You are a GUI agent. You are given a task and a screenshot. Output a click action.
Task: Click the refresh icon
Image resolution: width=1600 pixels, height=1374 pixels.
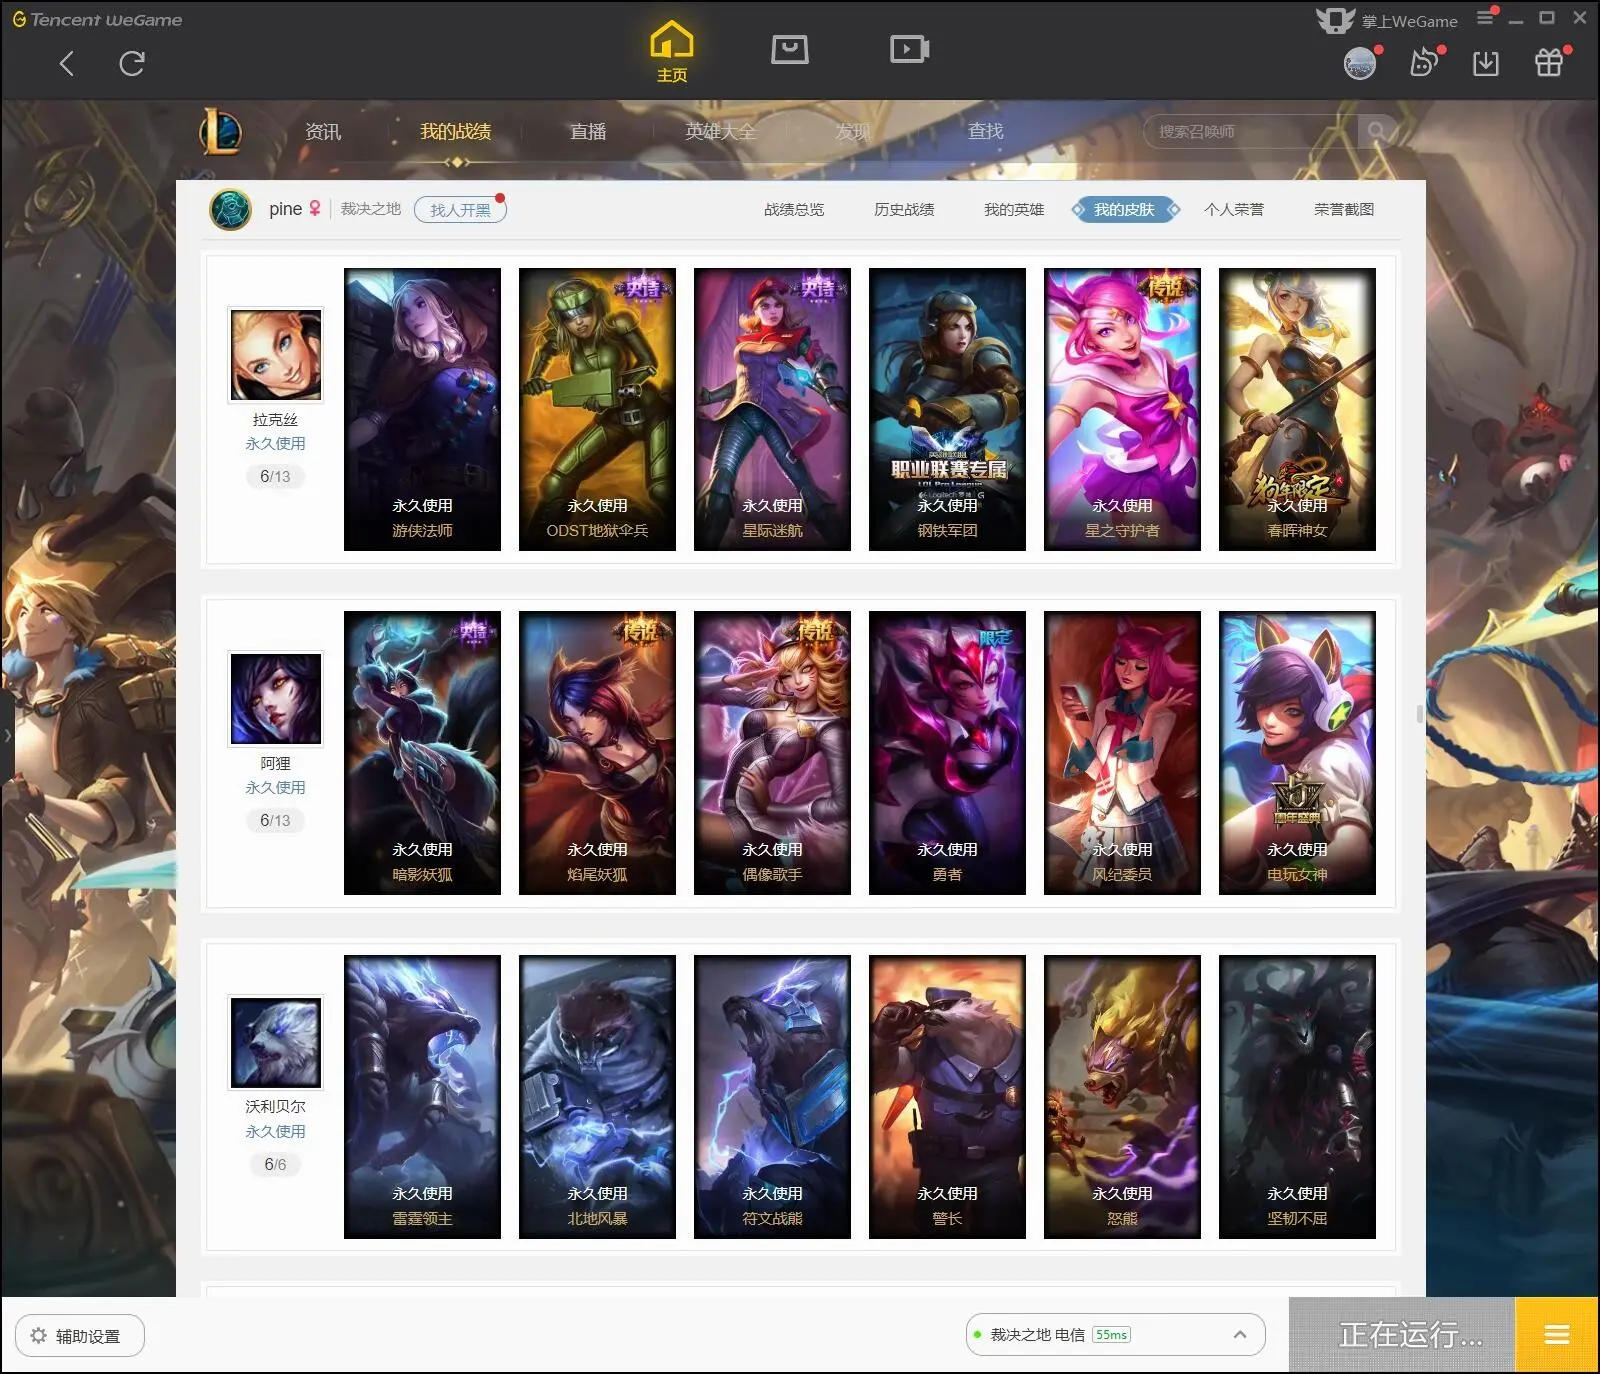click(x=132, y=64)
